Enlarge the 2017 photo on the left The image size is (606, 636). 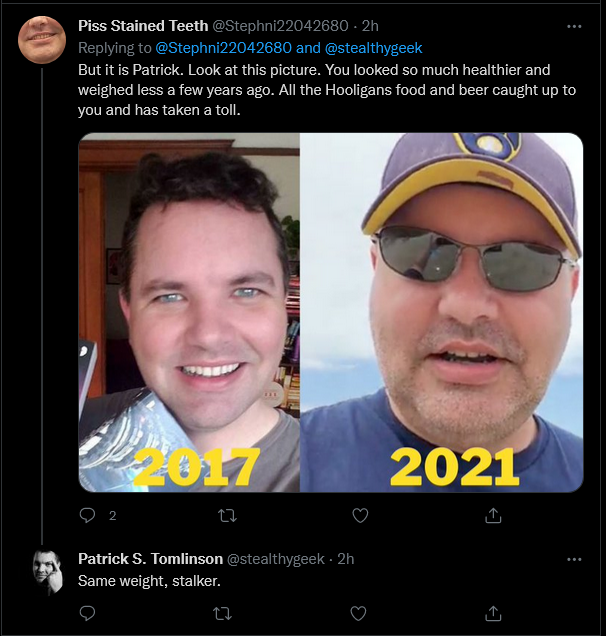click(x=189, y=312)
